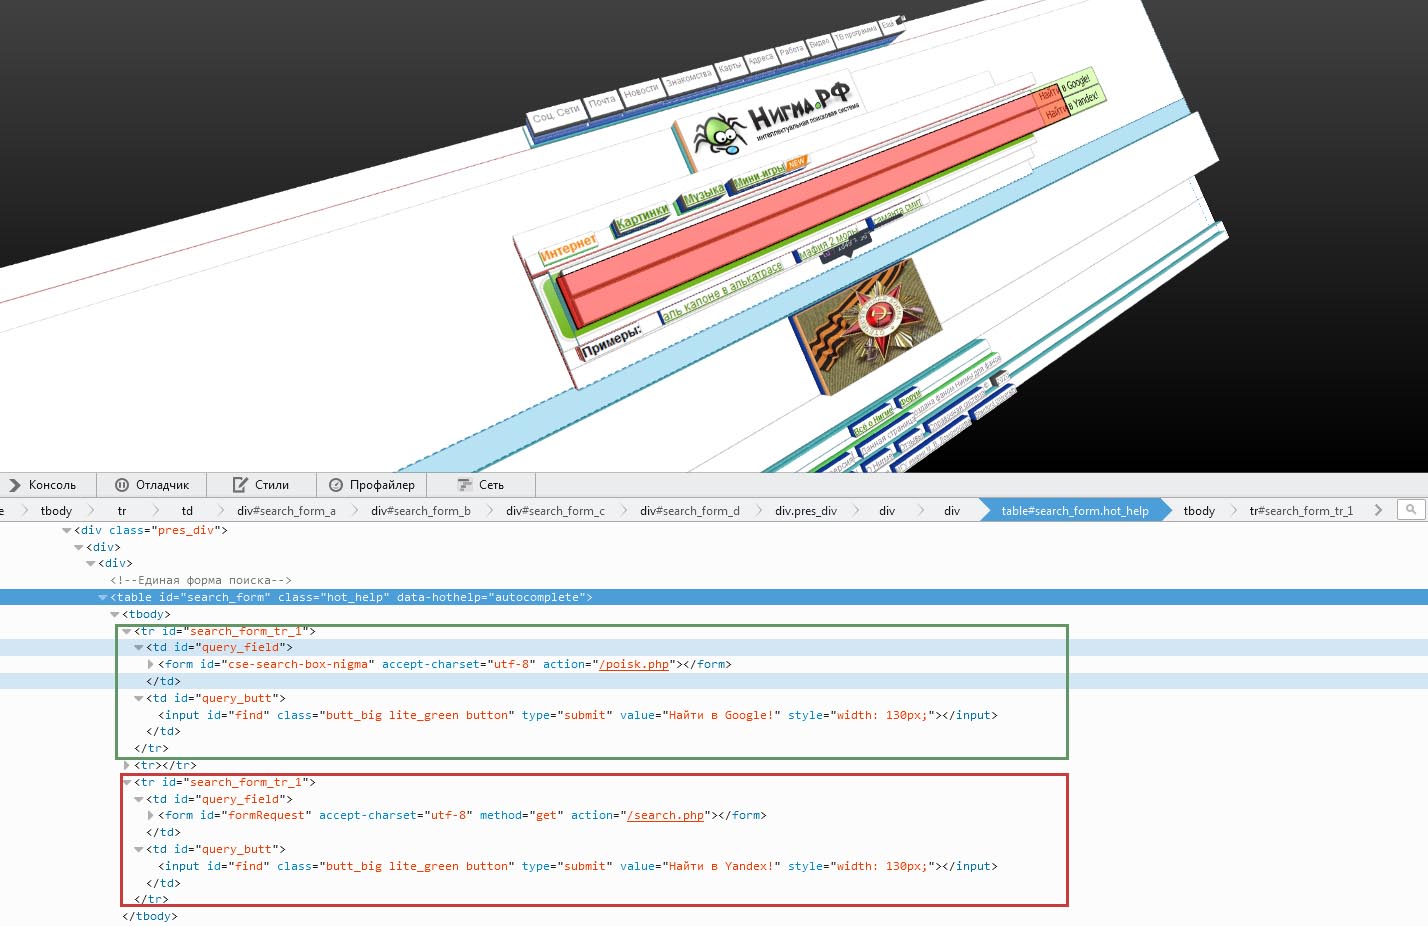The height and width of the screenshot is (926, 1428).
Task: Open the Сеть tab
Action: tap(481, 485)
